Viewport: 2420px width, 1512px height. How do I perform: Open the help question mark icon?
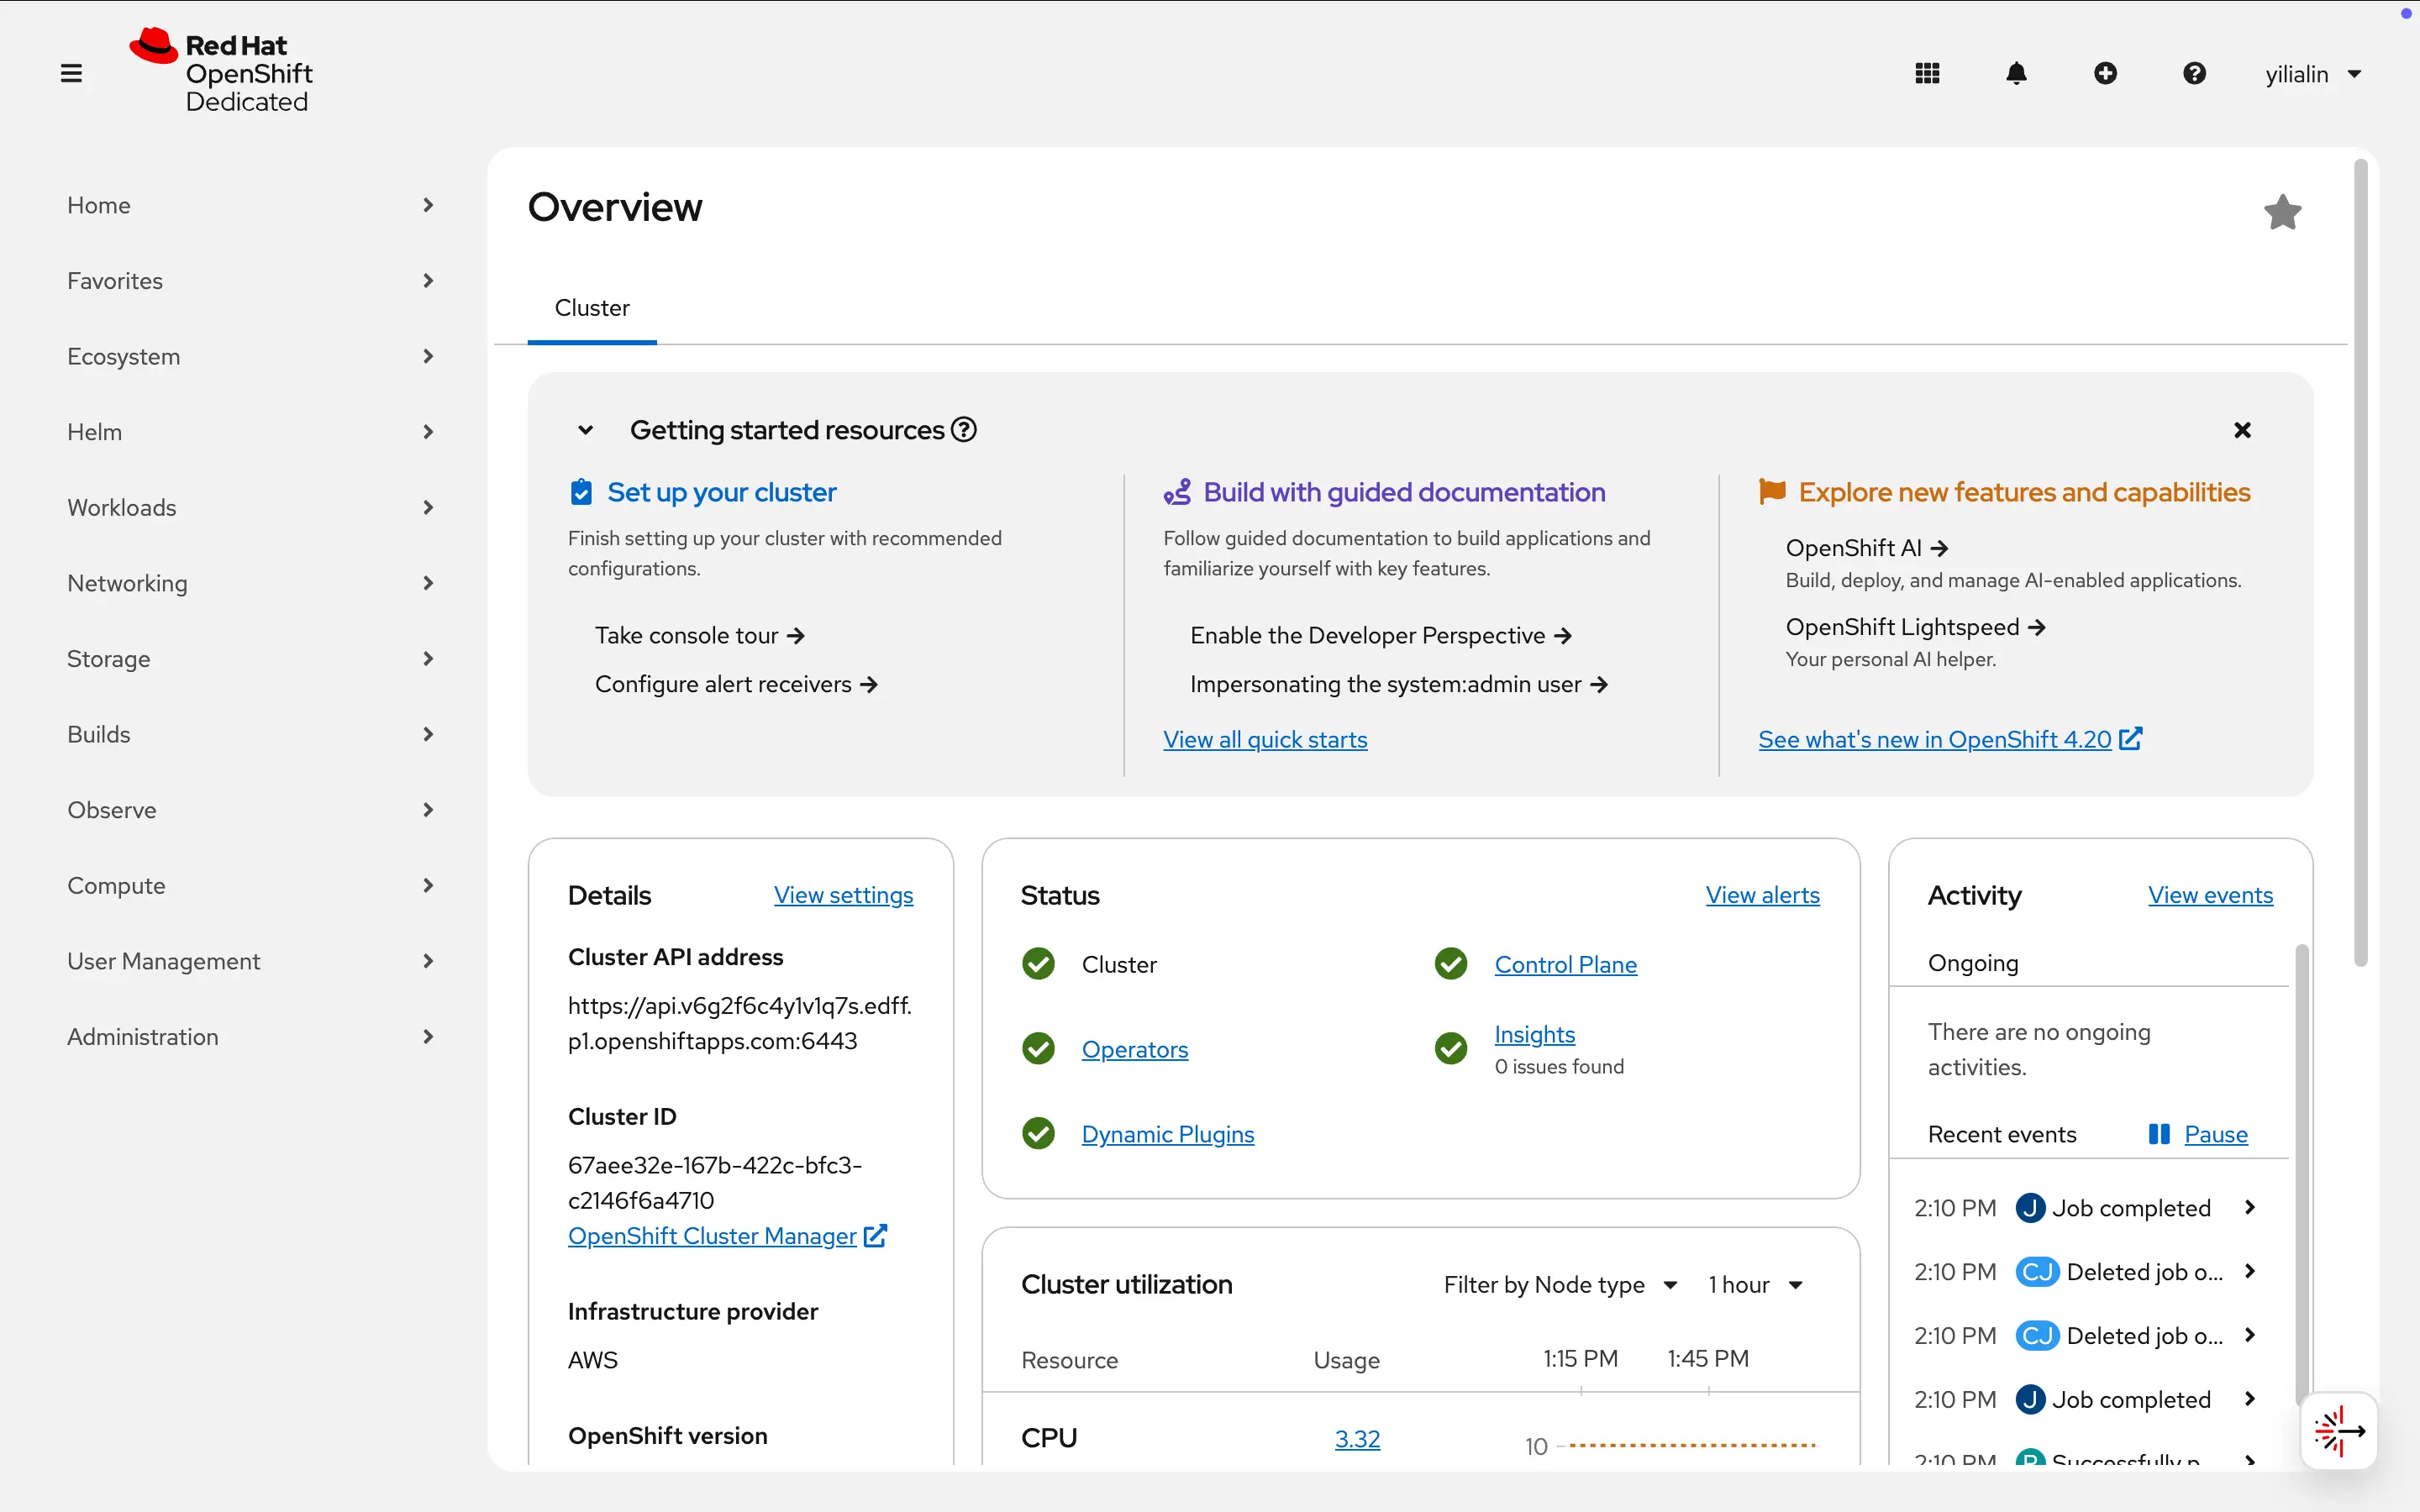pyautogui.click(x=2195, y=73)
